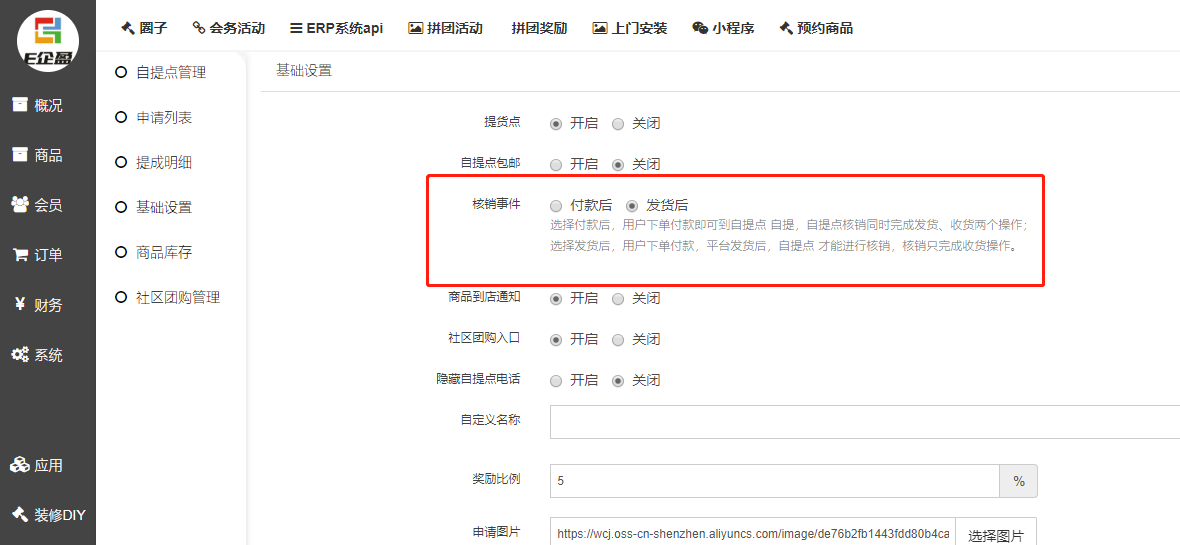Image resolution: width=1180 pixels, height=545 pixels.
Task: Open 商品 products in the sidebar
Action: coord(38,155)
